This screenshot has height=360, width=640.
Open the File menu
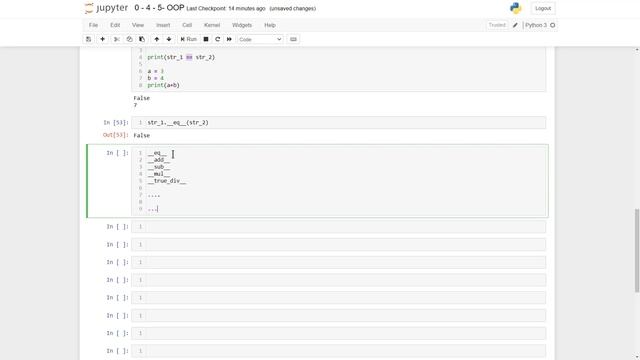[93, 25]
